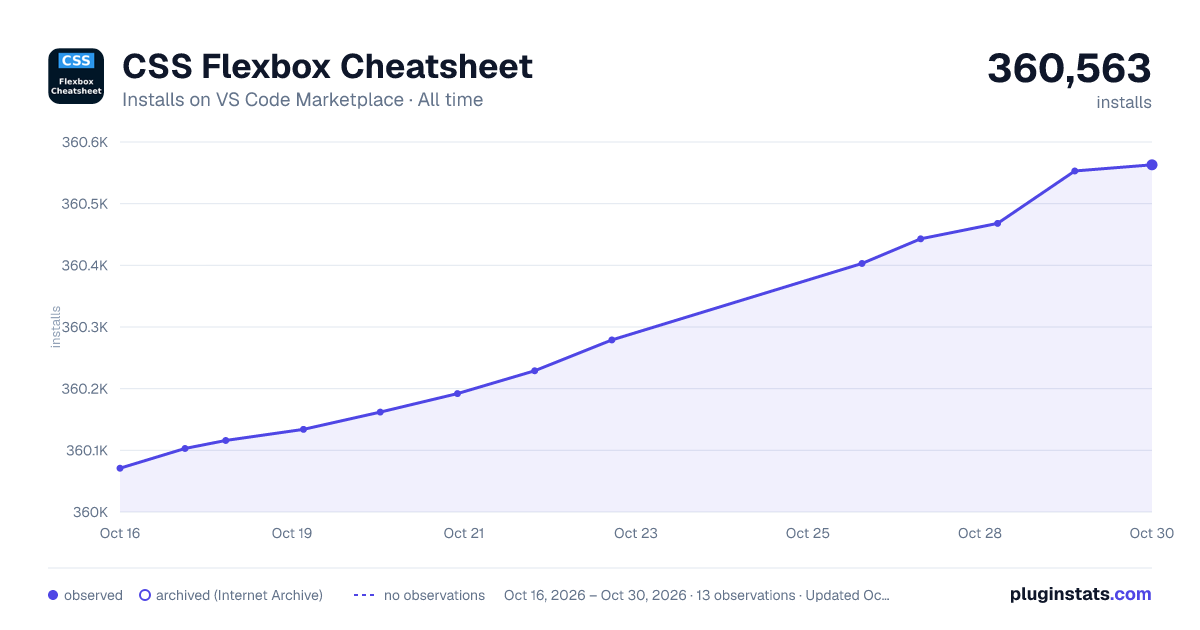The height and width of the screenshot is (630, 1200).
Task: Click the 360.1K y-axis label
Action: 86,450
